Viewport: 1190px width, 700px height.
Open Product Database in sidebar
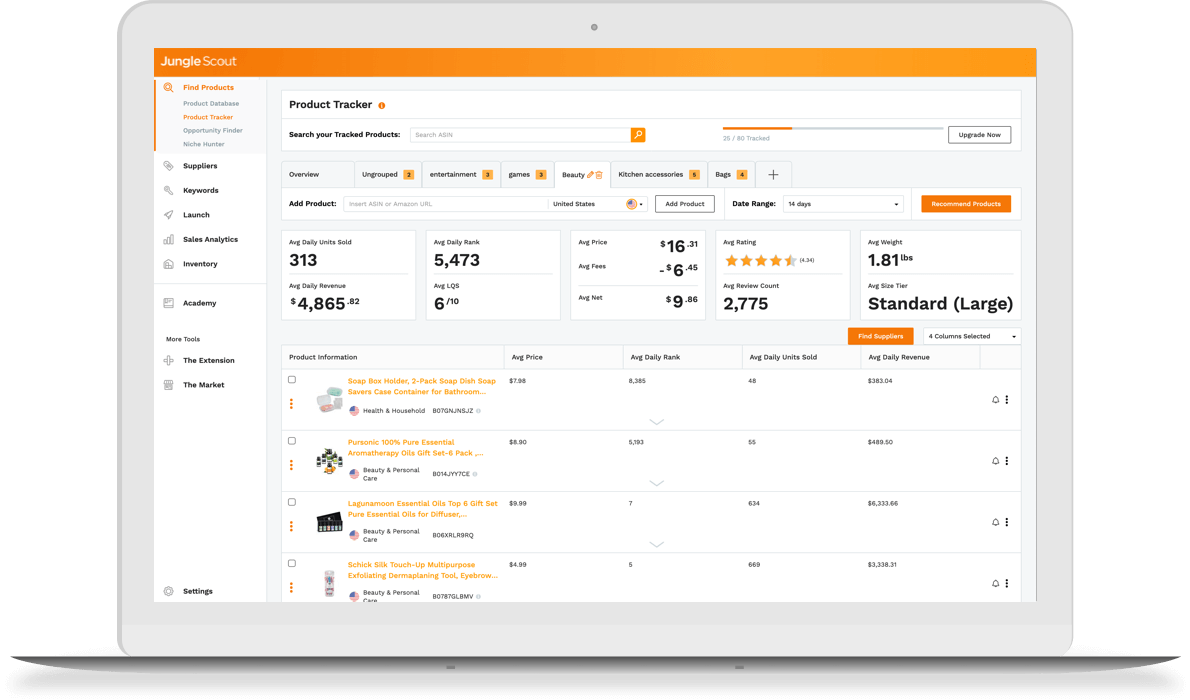(x=211, y=103)
